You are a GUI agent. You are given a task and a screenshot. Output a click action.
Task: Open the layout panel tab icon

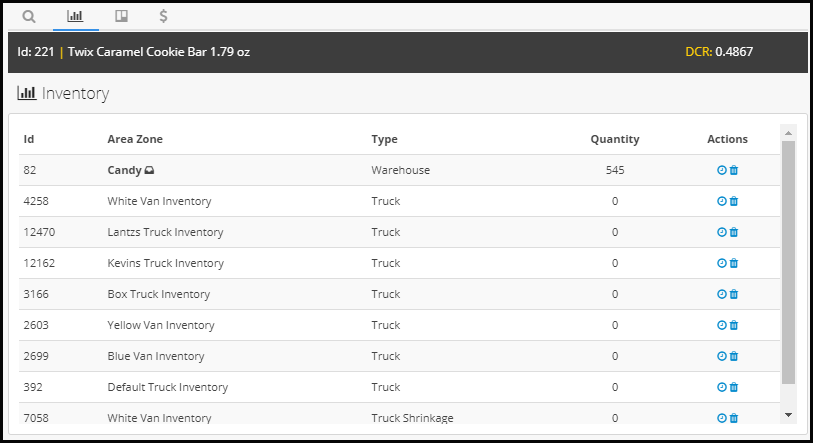pyautogui.click(x=121, y=16)
